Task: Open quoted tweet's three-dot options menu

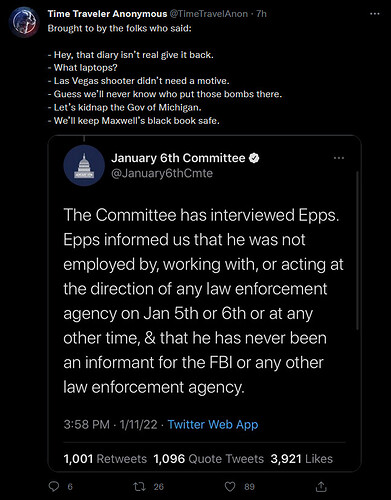Action: pos(339,158)
